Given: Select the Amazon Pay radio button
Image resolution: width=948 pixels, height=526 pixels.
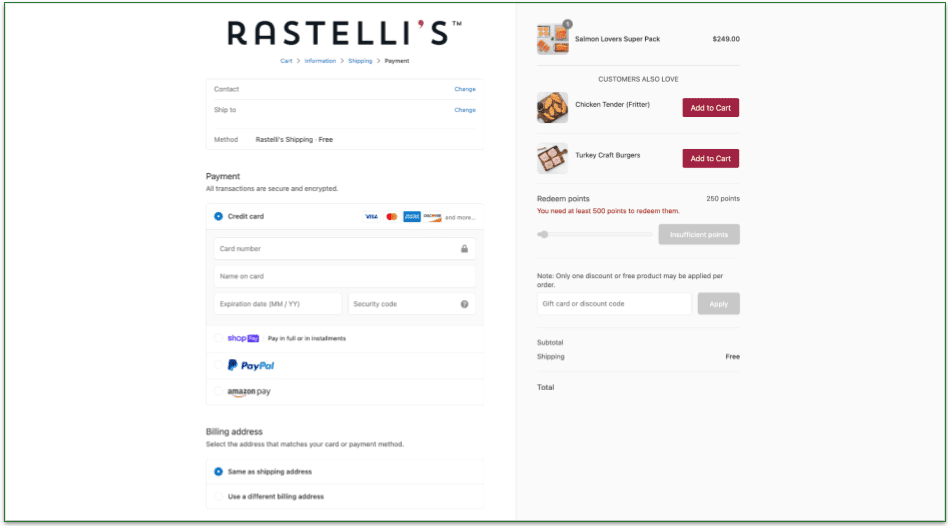Looking at the screenshot, I should point(218,391).
